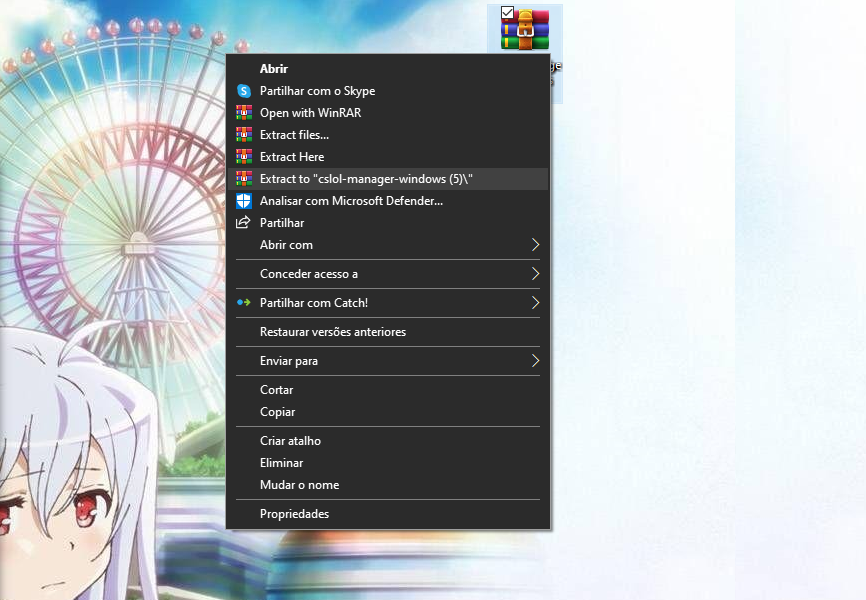Click the share arrow icon beside Partilhar

click(243, 223)
